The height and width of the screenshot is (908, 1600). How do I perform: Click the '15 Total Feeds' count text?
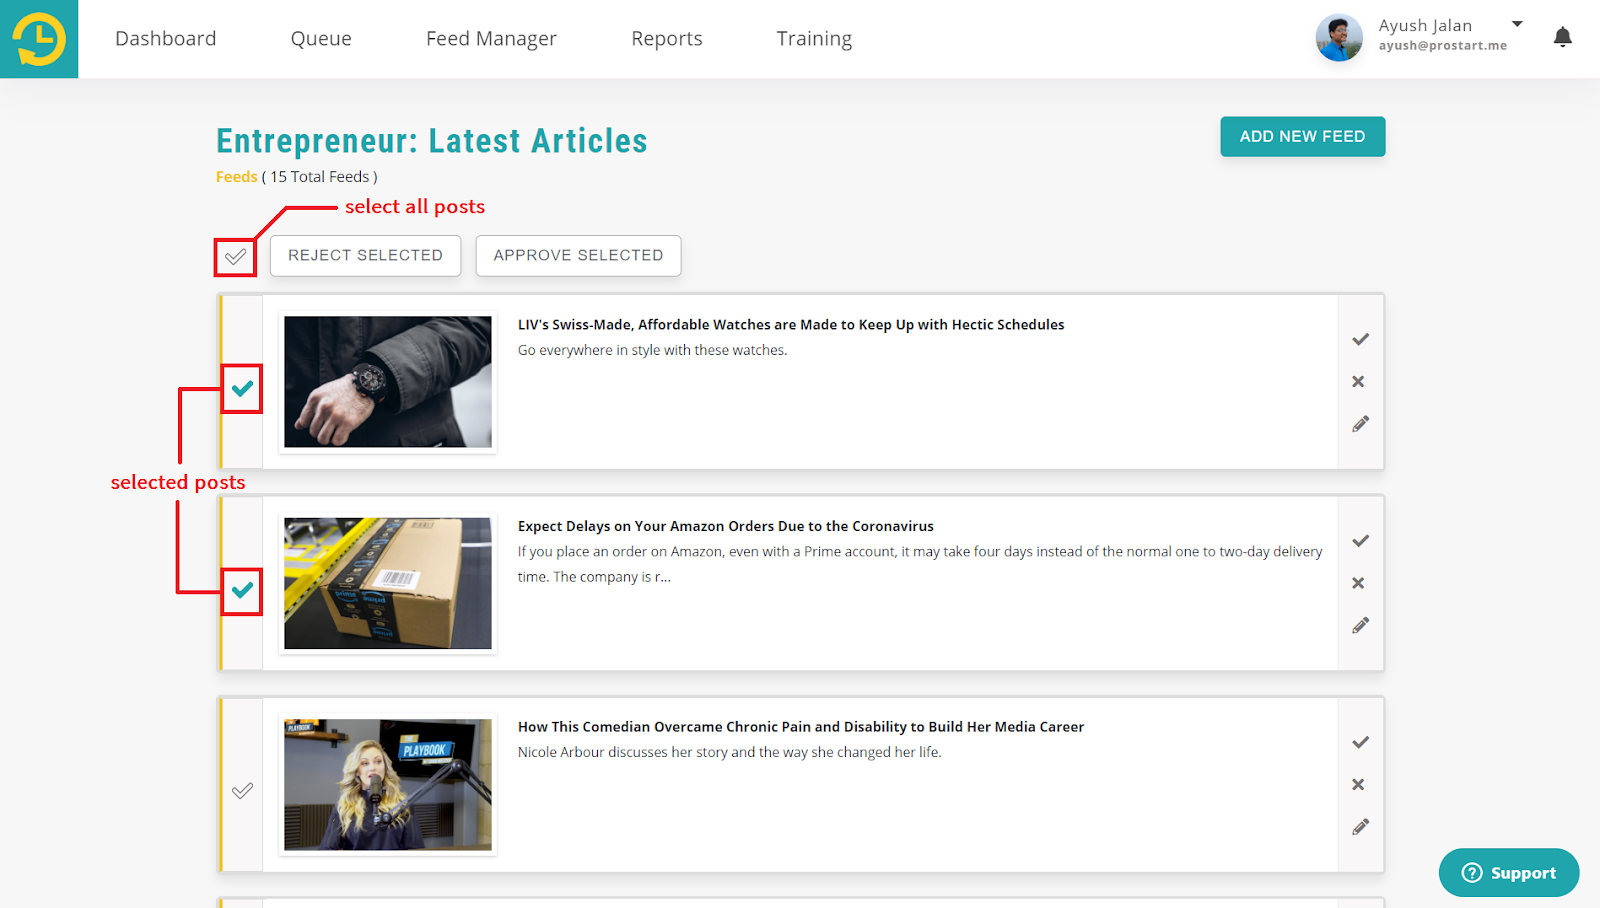320,177
